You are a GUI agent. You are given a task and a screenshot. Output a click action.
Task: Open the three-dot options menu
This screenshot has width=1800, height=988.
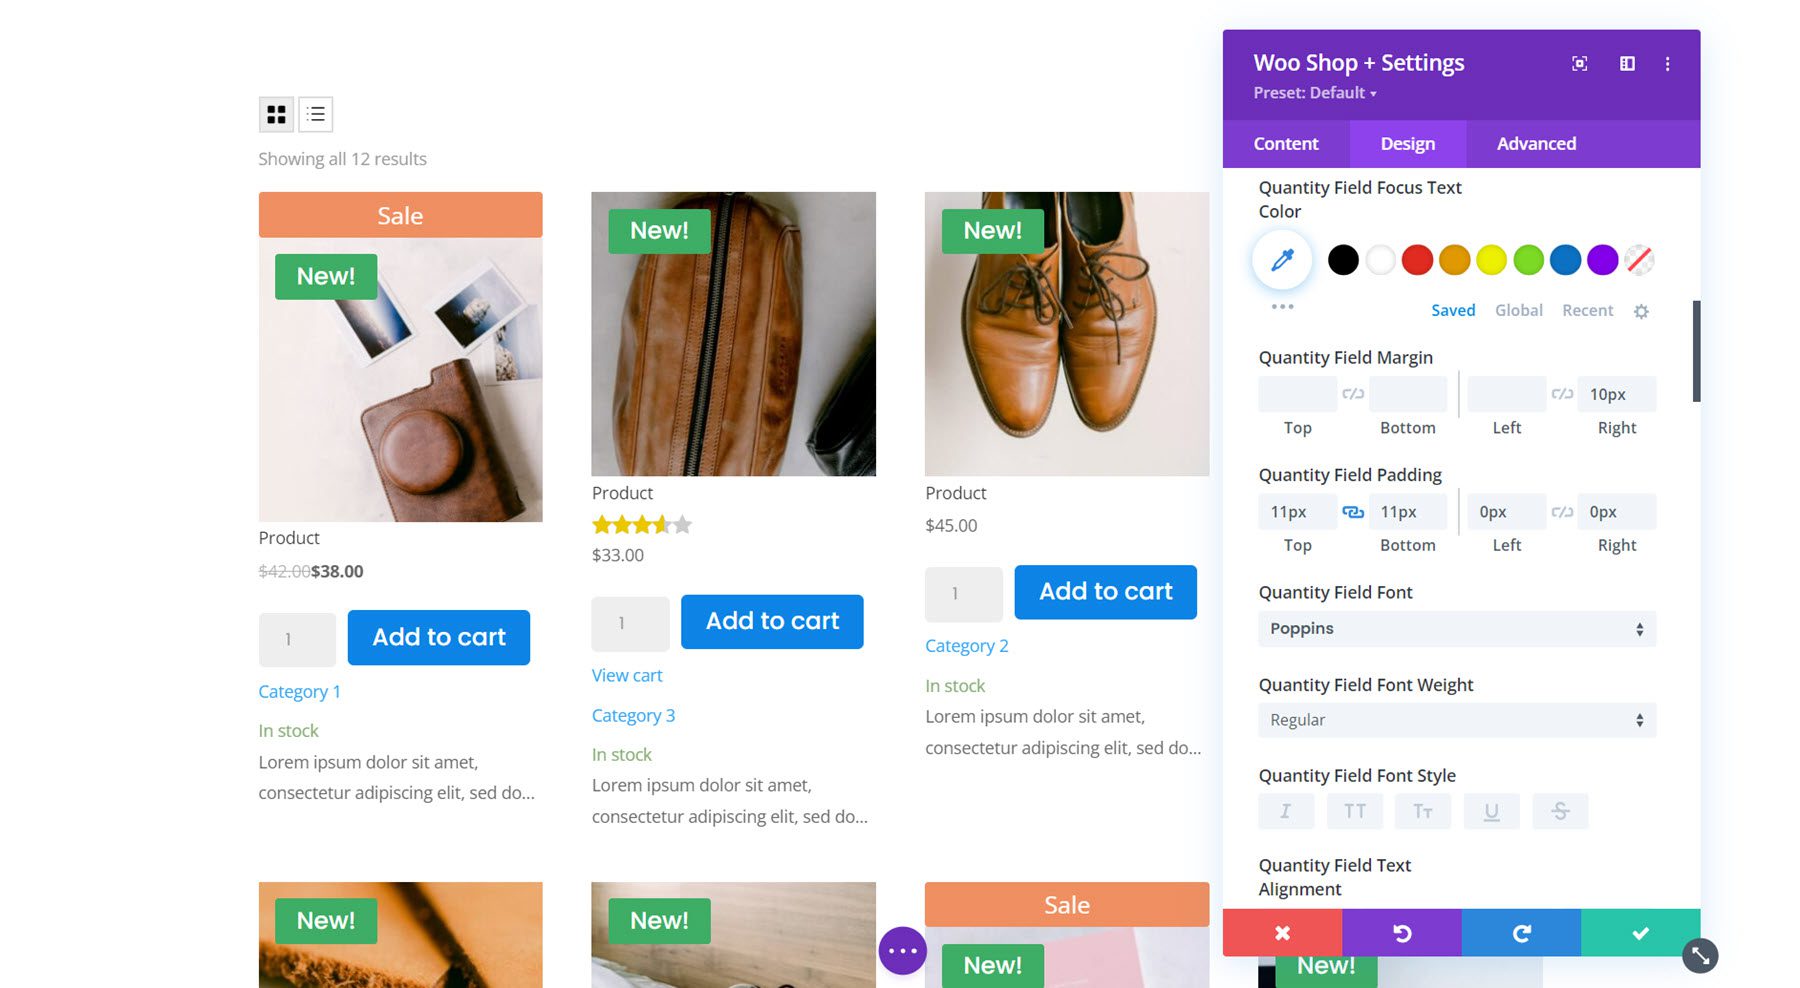(x=1668, y=63)
